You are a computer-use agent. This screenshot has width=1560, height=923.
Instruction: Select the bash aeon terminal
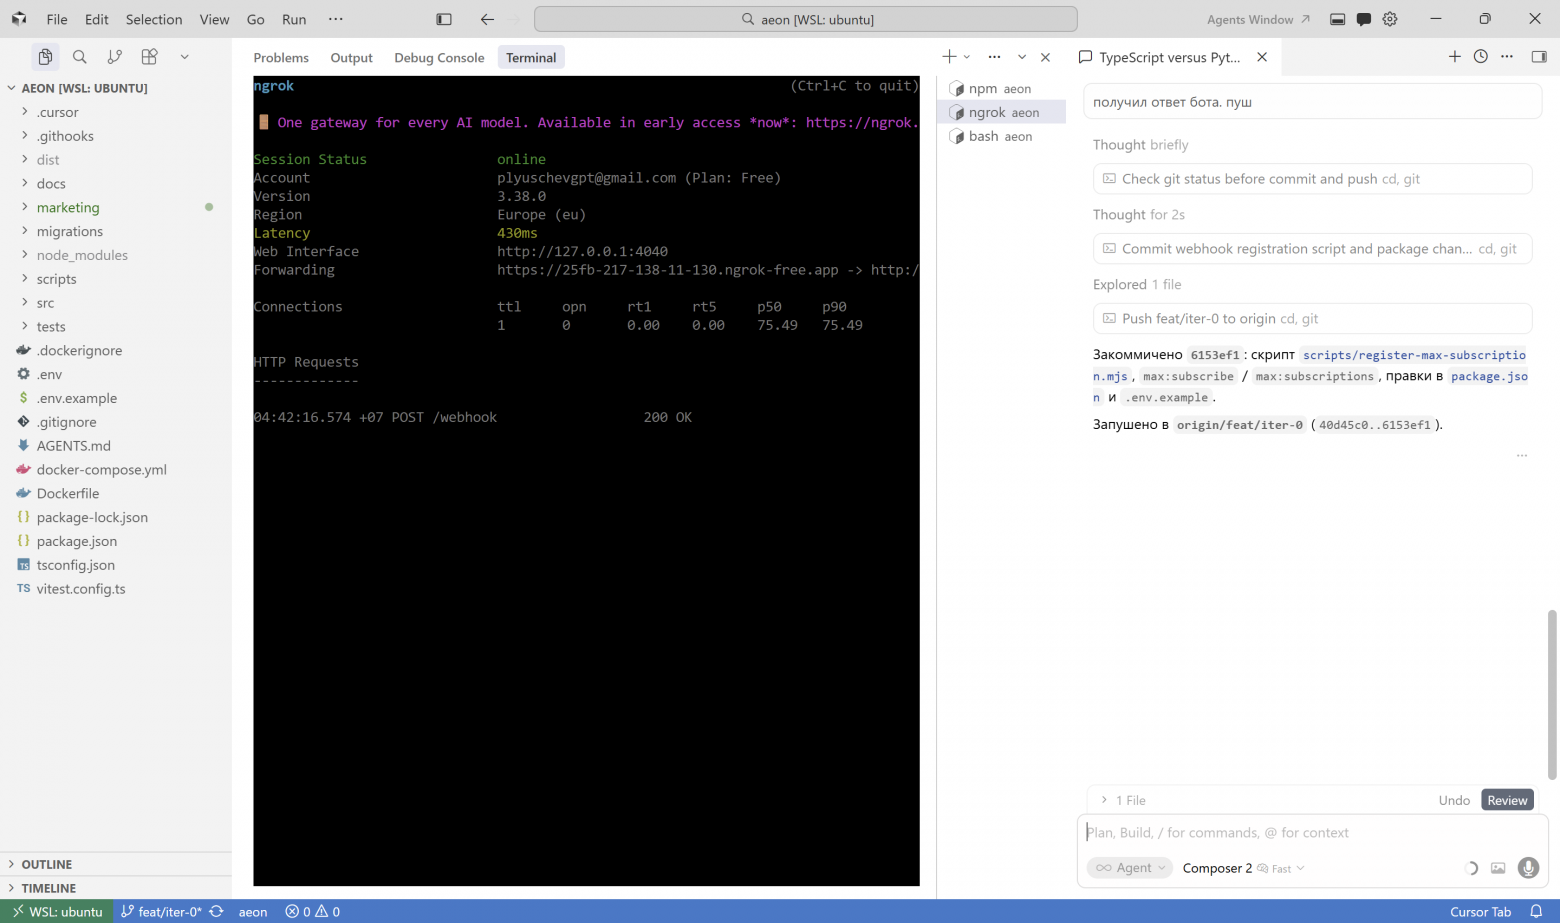[x=1001, y=136]
